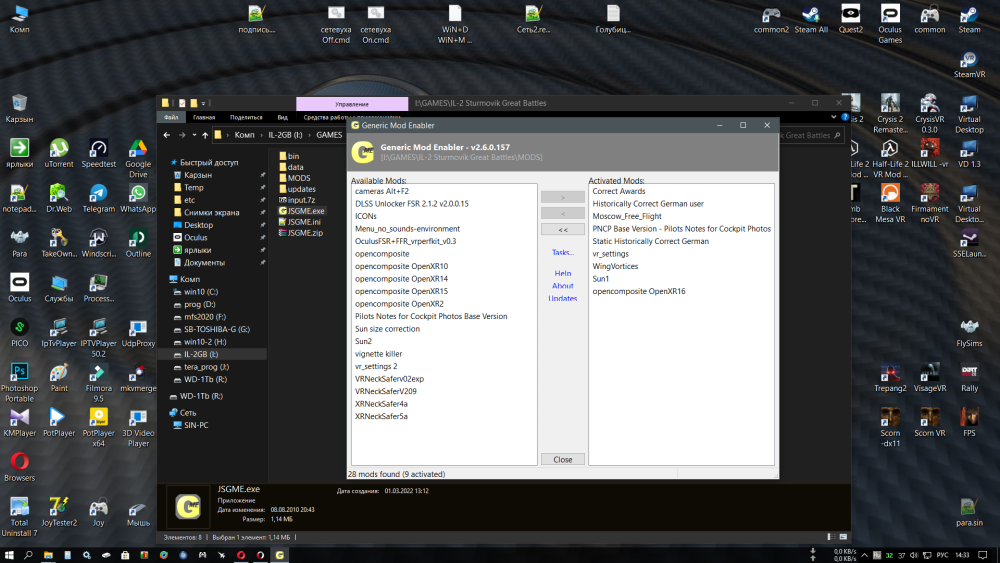Go up one folder level in Explorer
The height and width of the screenshot is (563, 1000).
pos(204,134)
